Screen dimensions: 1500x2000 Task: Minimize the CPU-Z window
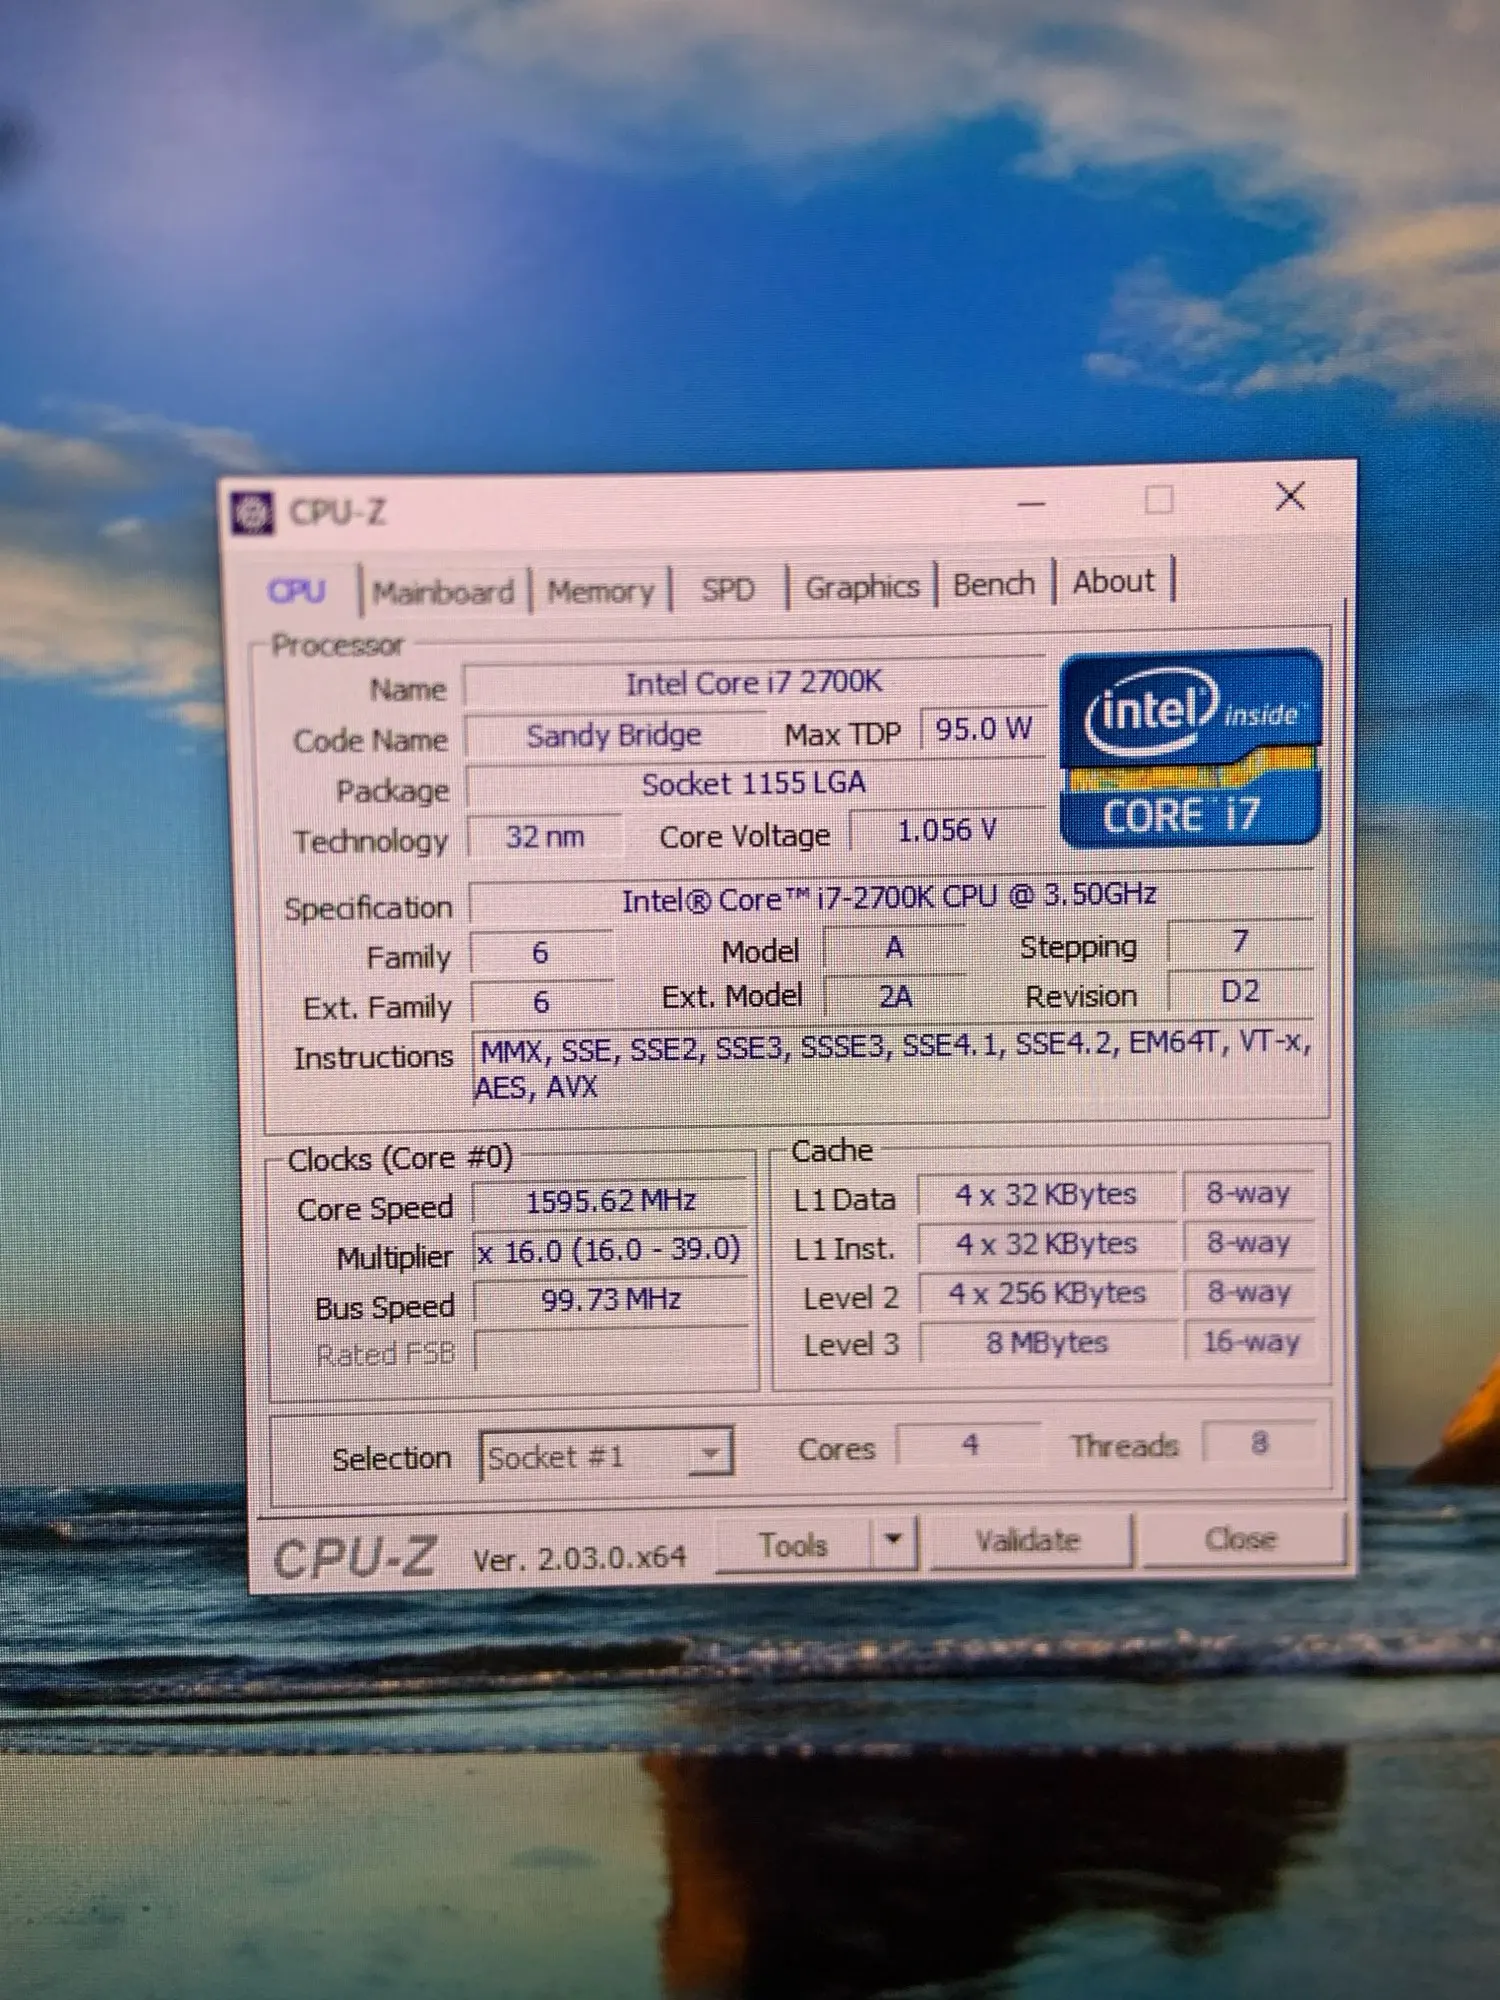click(1031, 503)
